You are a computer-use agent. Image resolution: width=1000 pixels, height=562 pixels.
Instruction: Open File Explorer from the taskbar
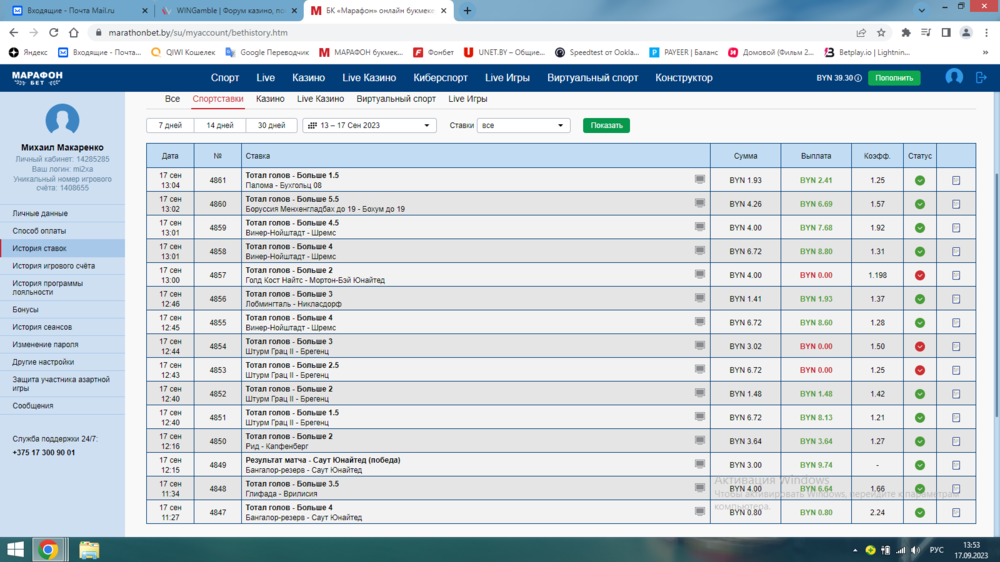pos(89,549)
